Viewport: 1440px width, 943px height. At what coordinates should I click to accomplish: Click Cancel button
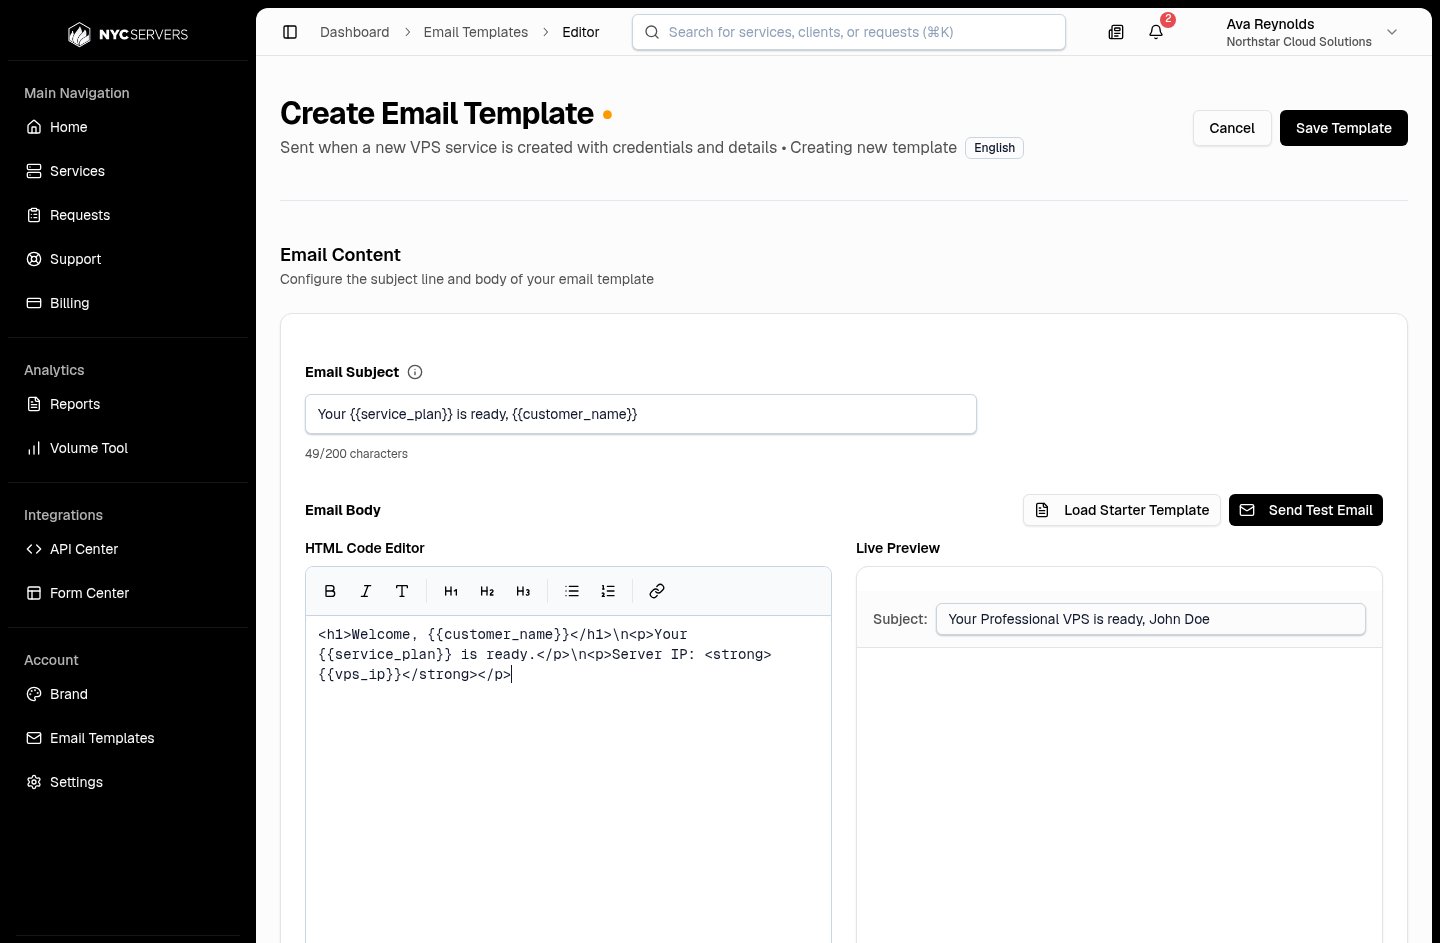tap(1232, 128)
